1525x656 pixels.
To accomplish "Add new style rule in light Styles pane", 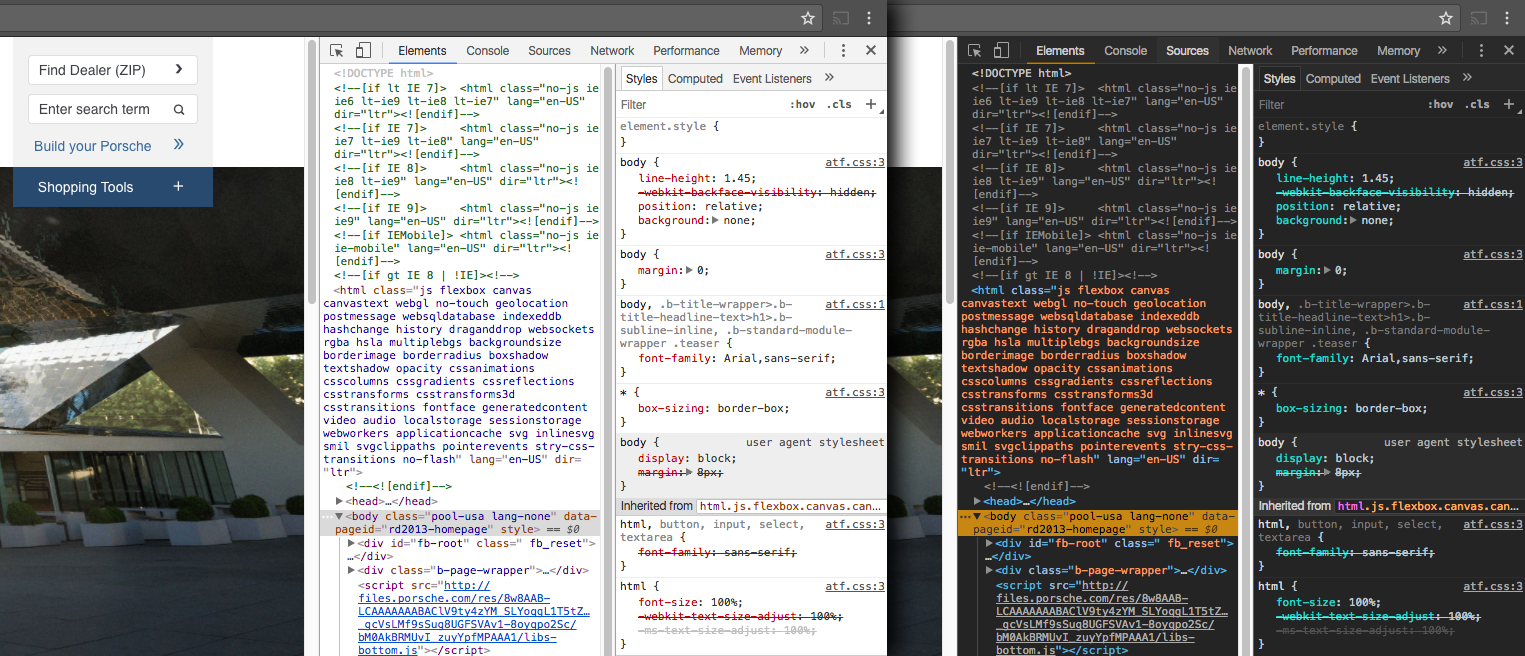I will coord(871,104).
